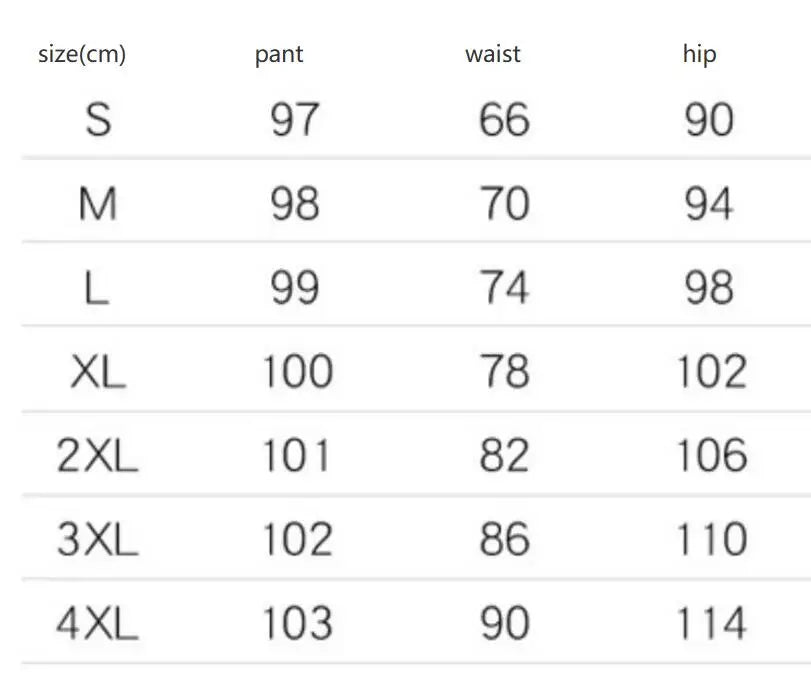Select the 4XL size row label

click(97, 623)
